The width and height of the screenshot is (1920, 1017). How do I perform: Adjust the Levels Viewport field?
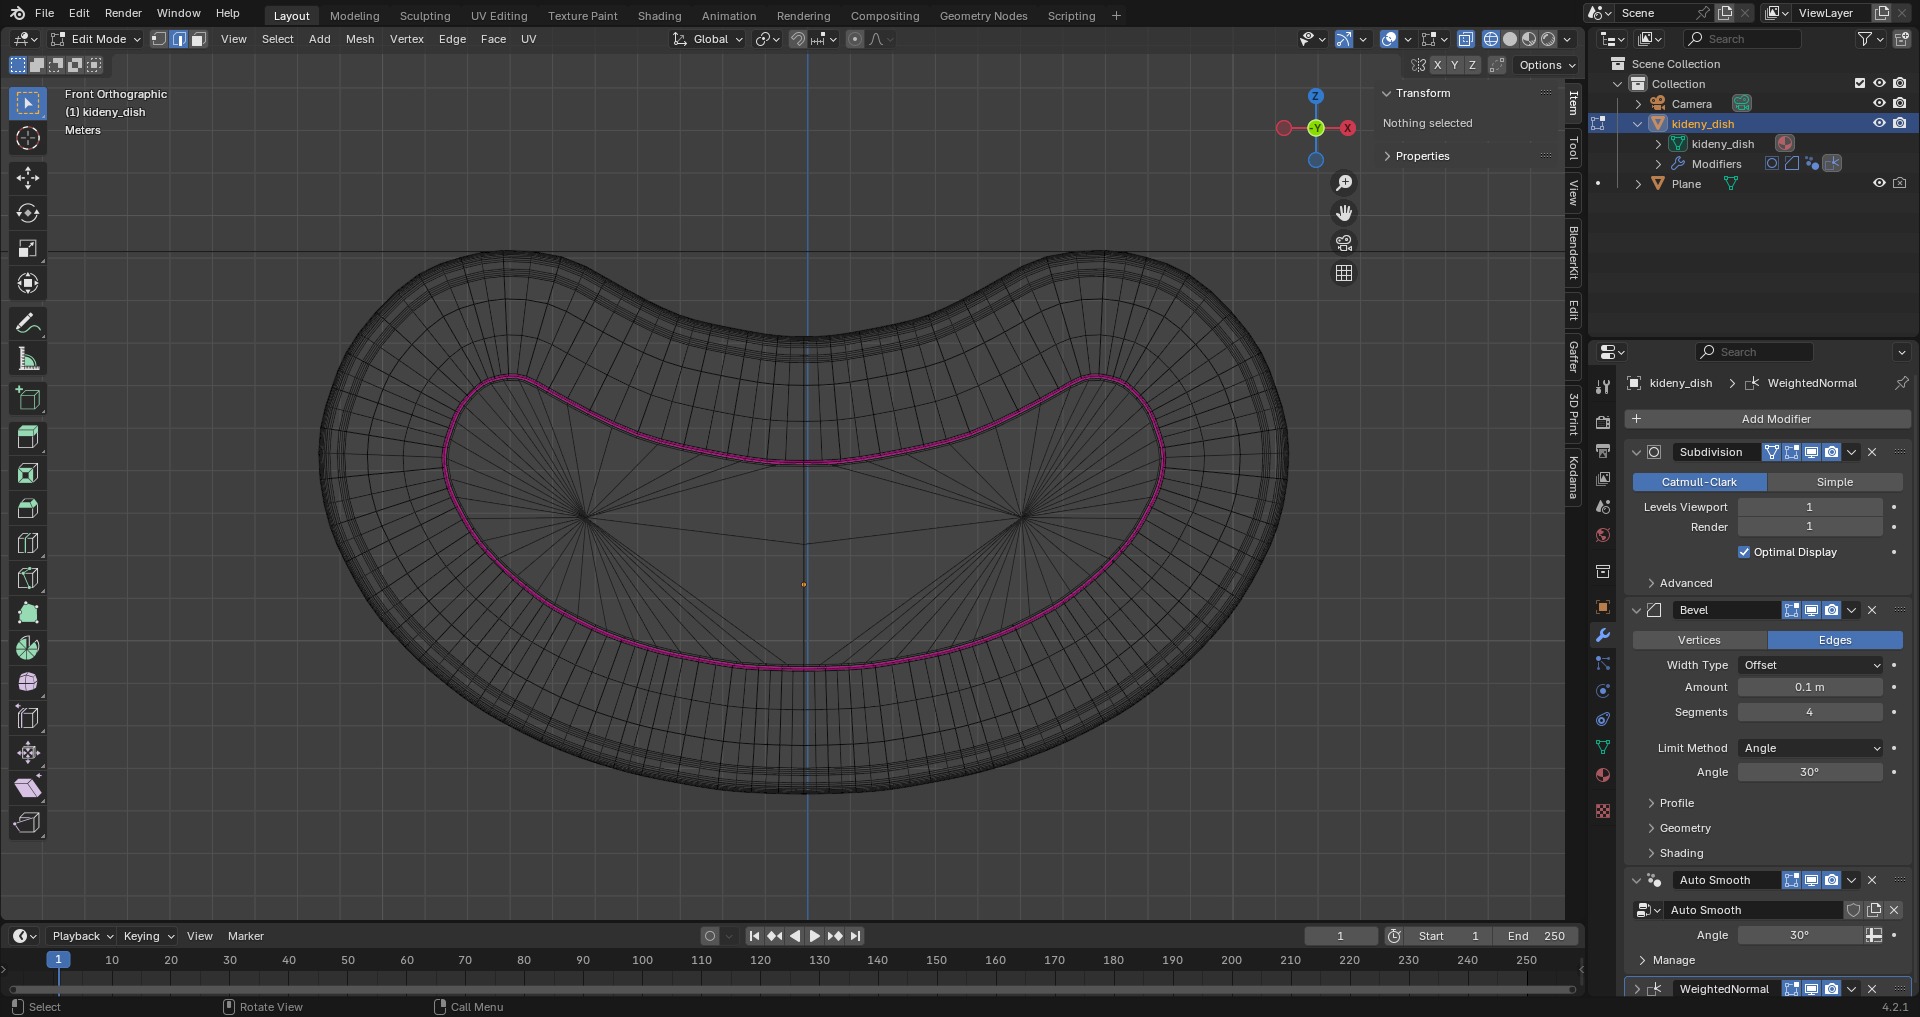pos(1809,507)
